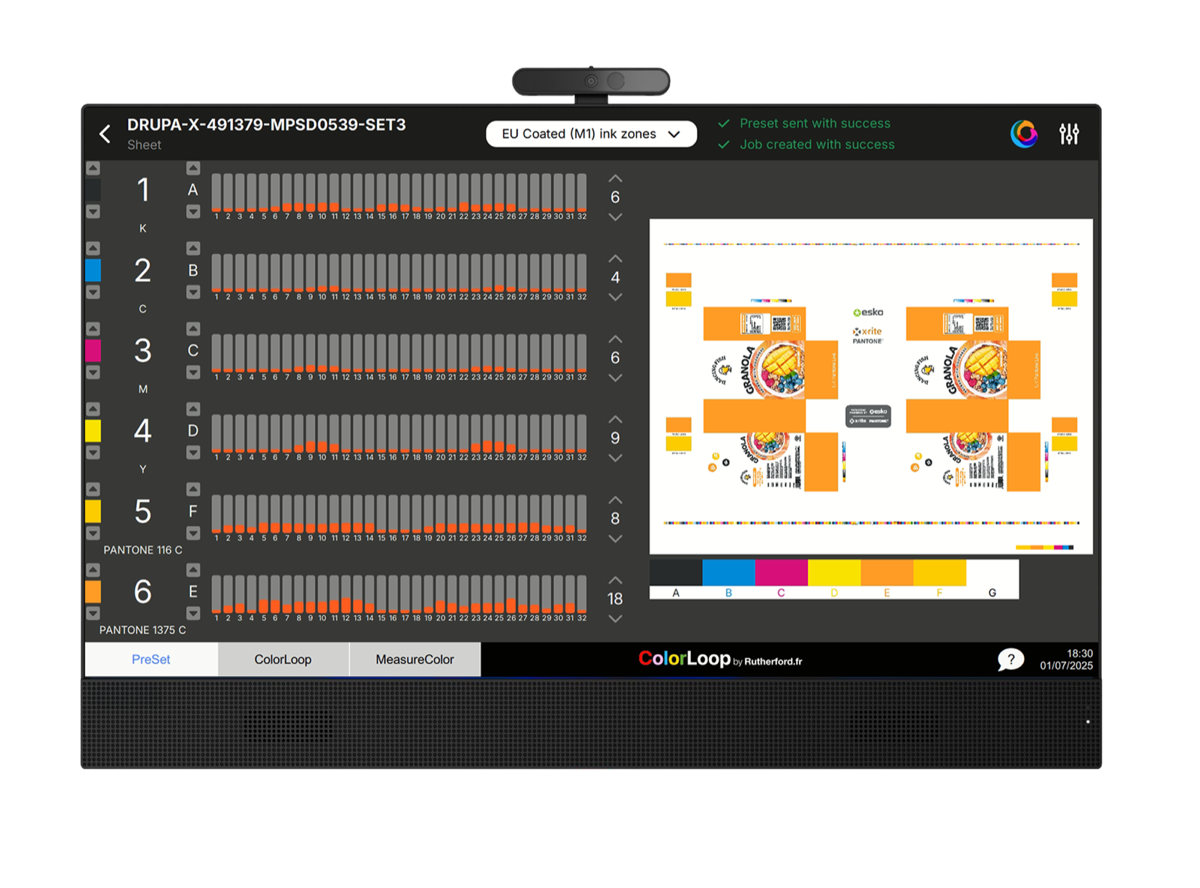The height and width of the screenshot is (888, 1200).
Task: Adjust ink zone 12 bar in row E
Action: [x=346, y=594]
